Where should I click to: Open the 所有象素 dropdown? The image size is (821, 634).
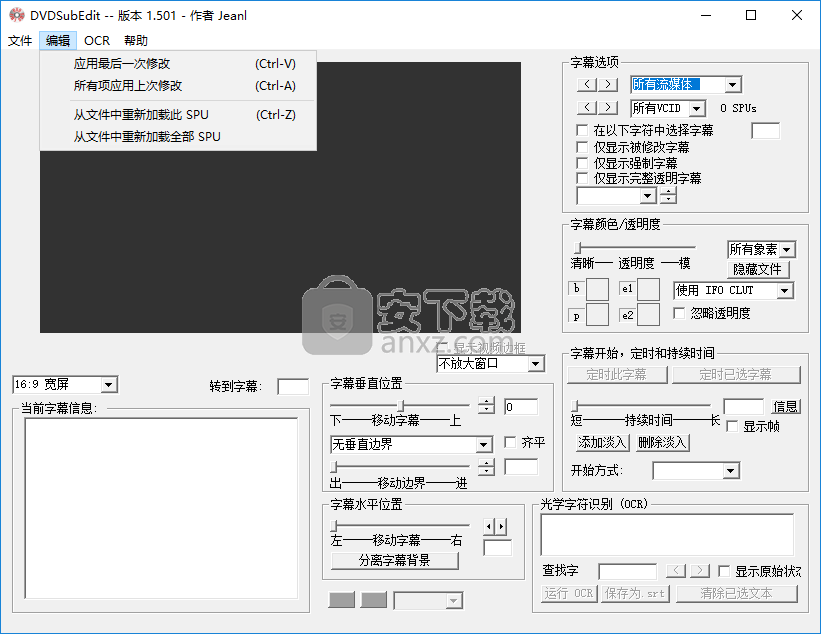pos(786,250)
